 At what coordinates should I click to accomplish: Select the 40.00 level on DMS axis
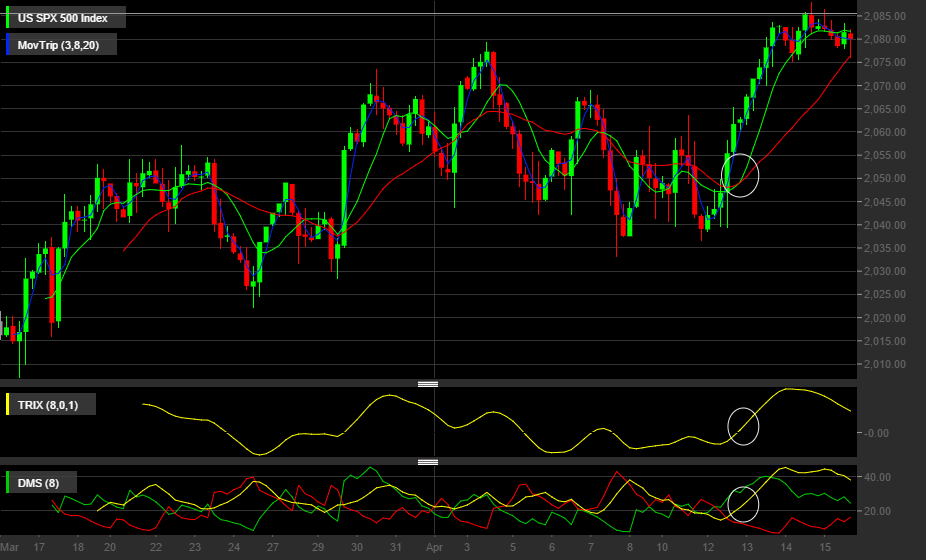(877, 477)
